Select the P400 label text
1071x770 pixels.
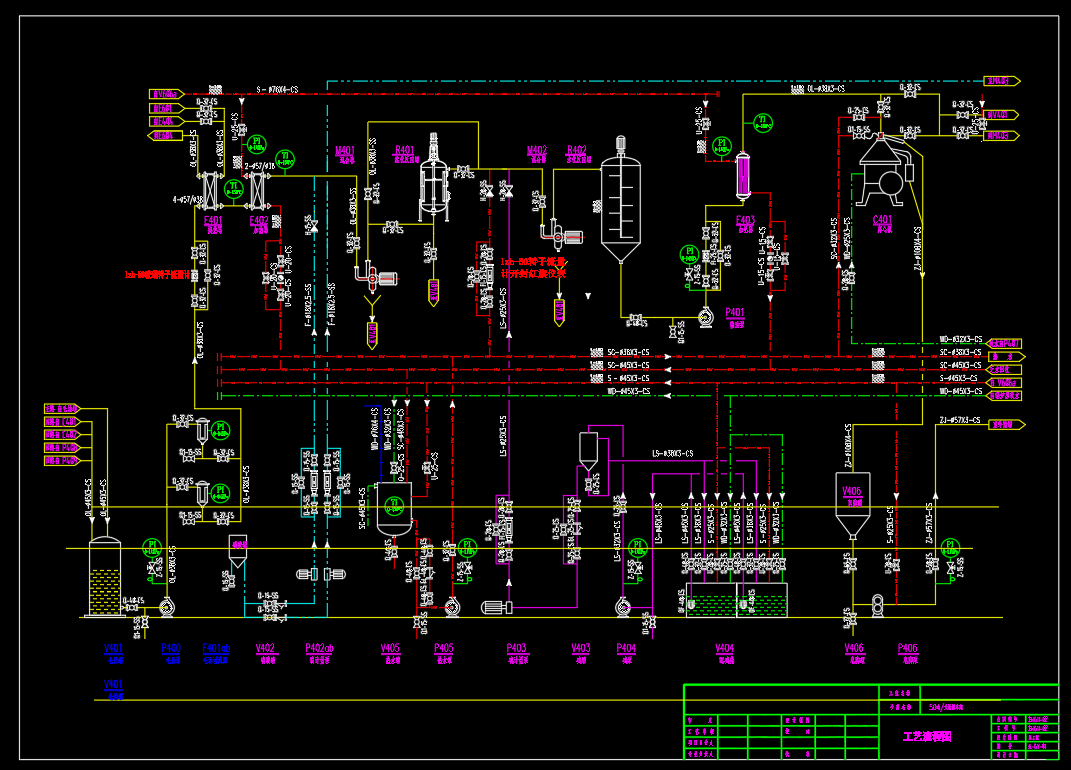point(171,648)
